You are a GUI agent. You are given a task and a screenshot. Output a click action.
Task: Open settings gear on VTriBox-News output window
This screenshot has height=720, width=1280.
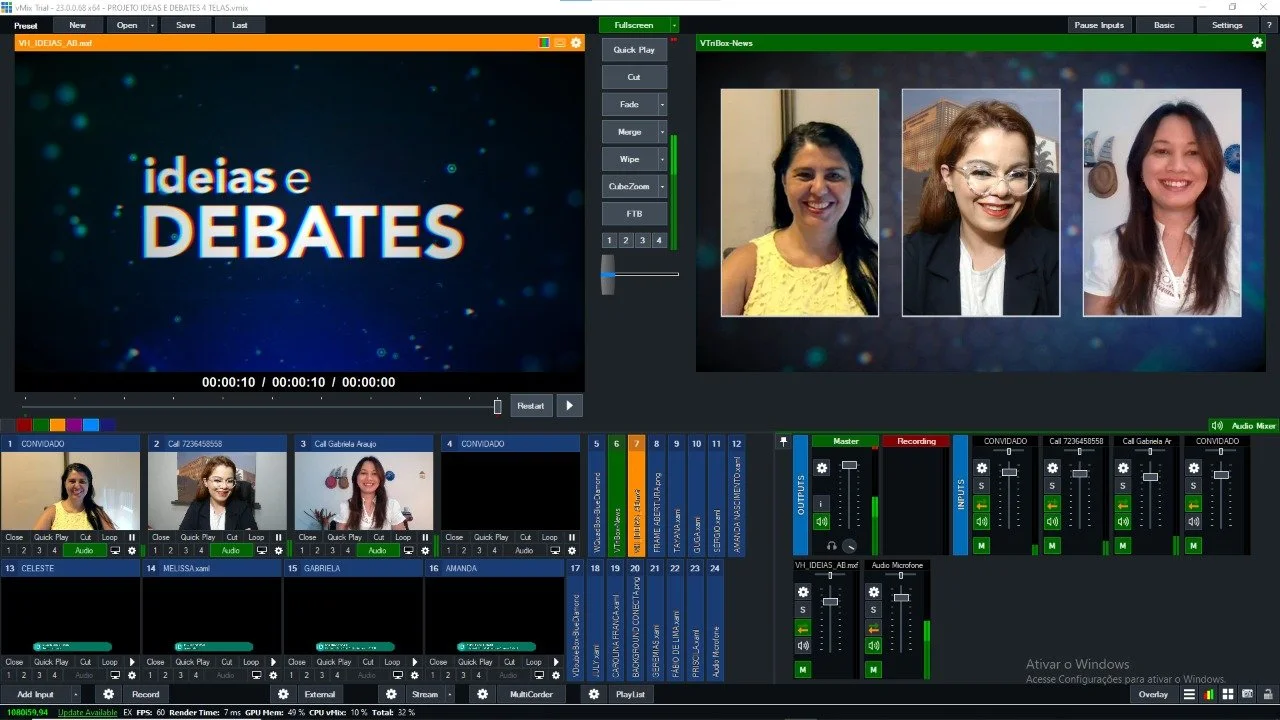pyautogui.click(x=1257, y=43)
